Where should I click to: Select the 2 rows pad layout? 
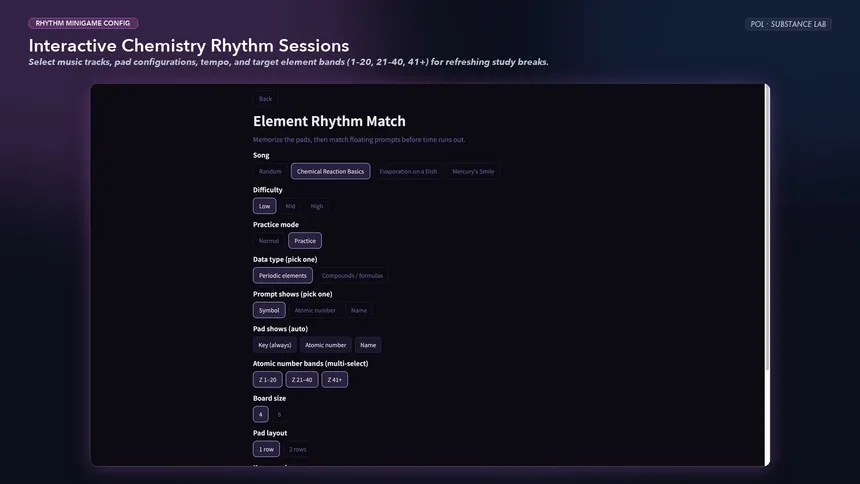[298, 449]
